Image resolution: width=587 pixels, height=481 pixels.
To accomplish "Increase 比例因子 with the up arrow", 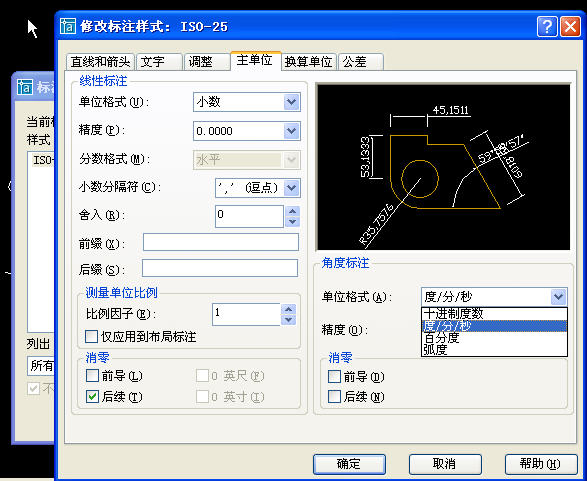I will click(x=289, y=310).
